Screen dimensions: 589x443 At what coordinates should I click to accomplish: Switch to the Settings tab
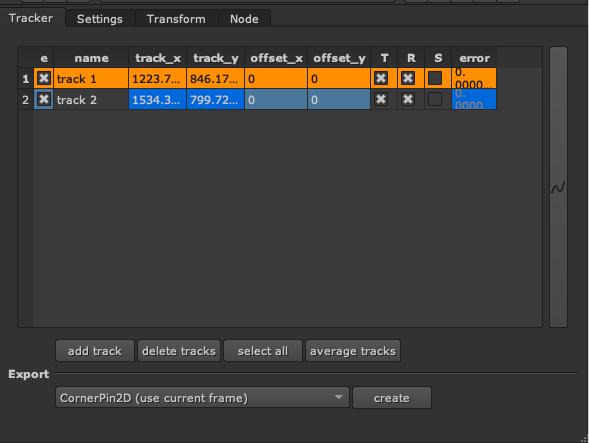click(100, 19)
